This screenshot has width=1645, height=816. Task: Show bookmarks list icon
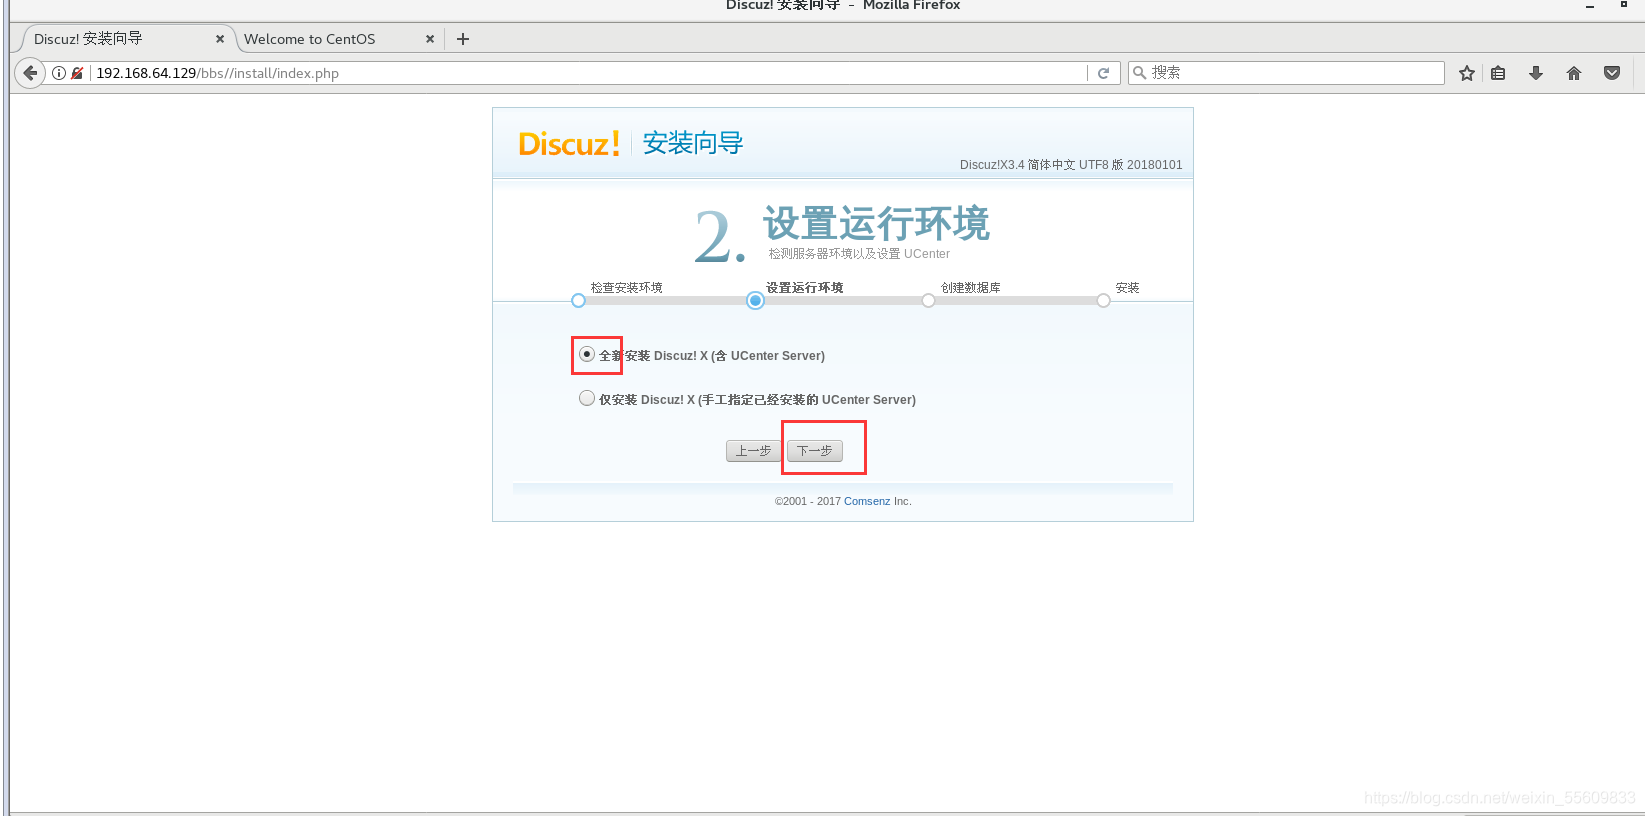[x=1498, y=73]
